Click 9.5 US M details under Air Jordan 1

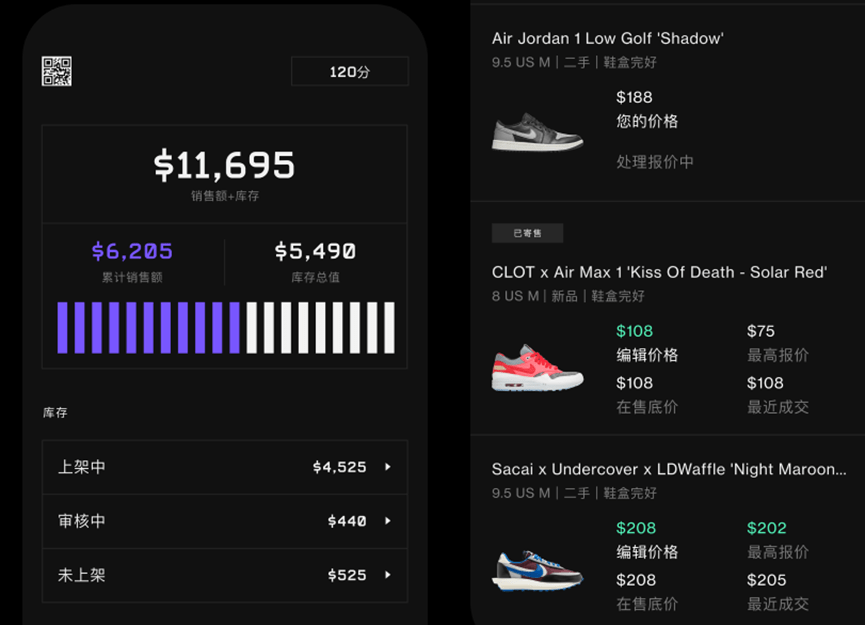click(x=574, y=62)
